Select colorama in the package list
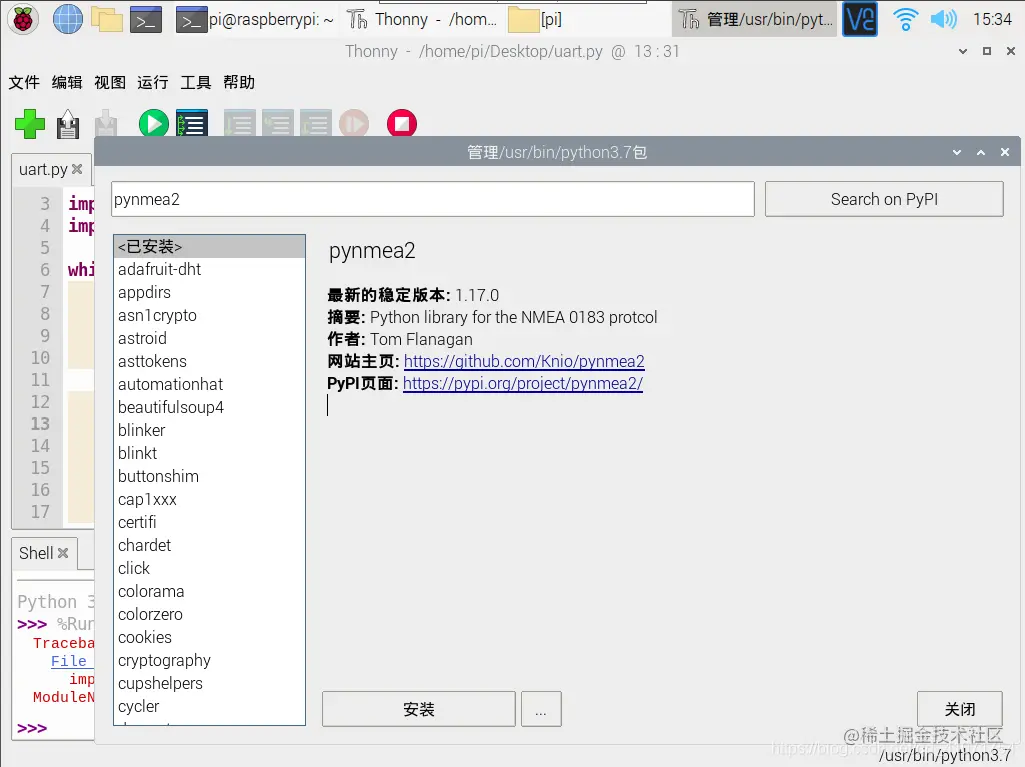 [209, 591]
